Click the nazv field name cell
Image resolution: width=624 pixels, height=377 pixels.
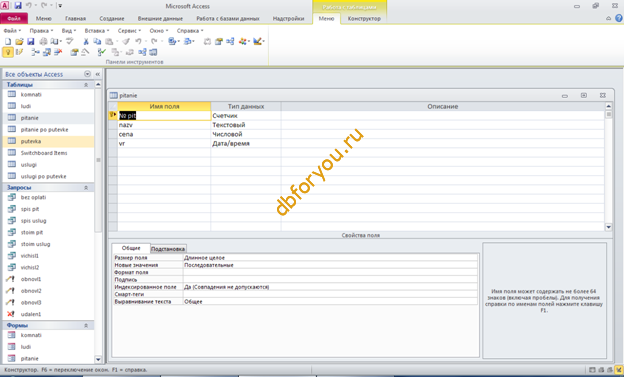coord(164,125)
